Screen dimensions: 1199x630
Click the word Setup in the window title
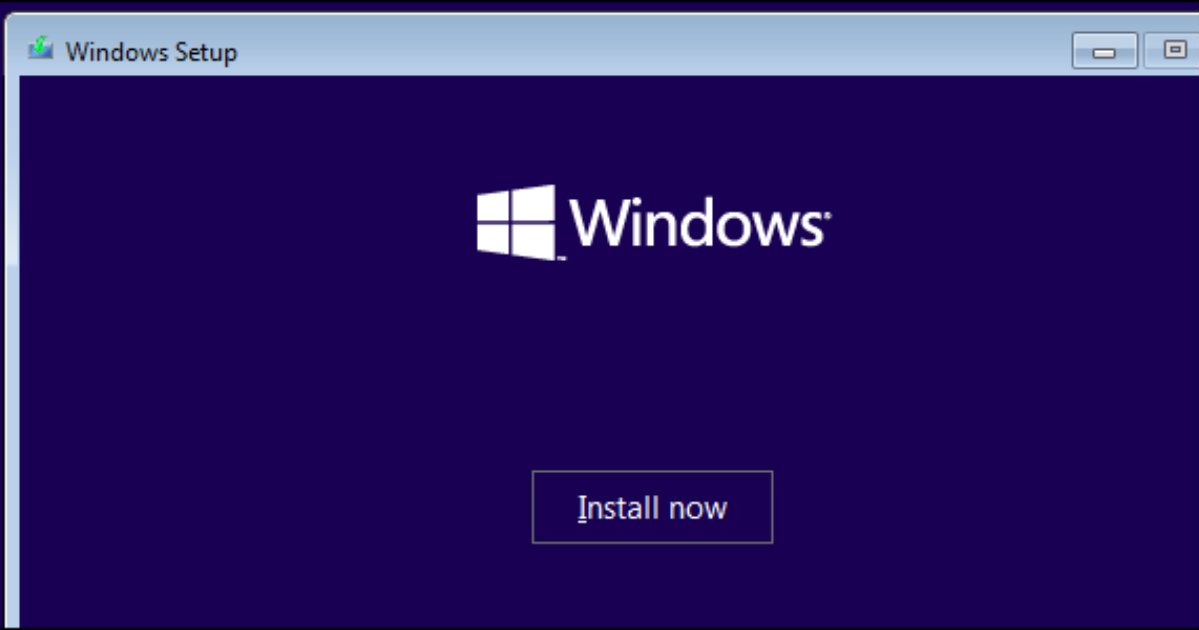click(x=206, y=53)
